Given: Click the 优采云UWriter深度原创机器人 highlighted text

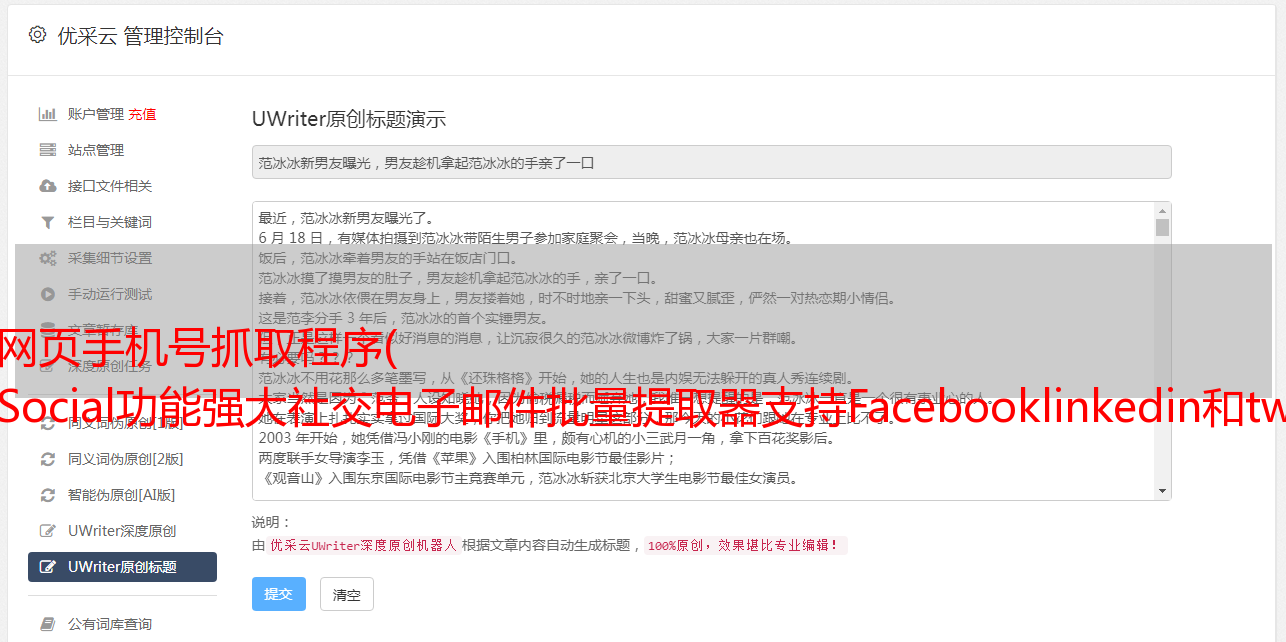Looking at the screenshot, I should (363, 546).
